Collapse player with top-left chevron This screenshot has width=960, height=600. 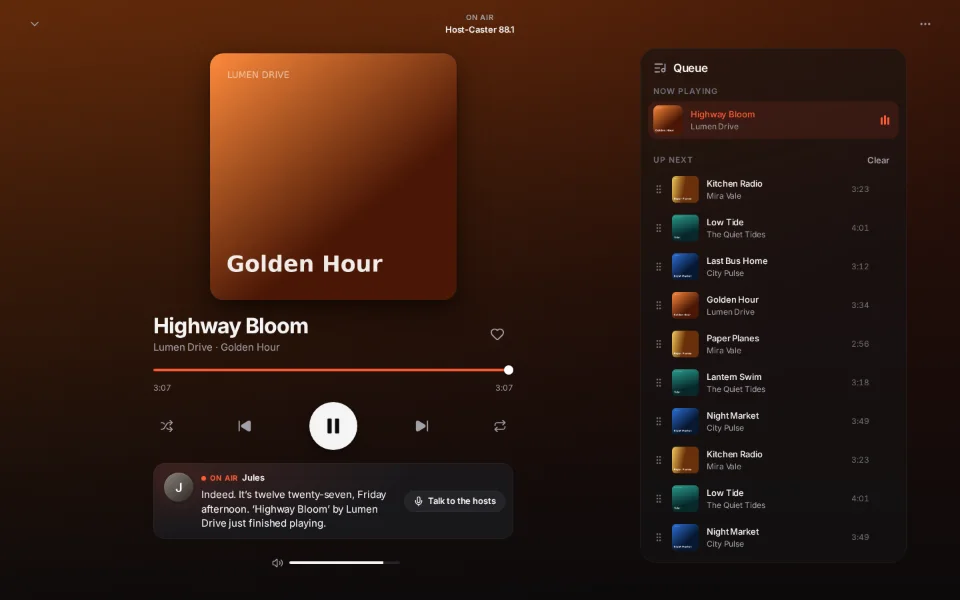click(x=35, y=24)
